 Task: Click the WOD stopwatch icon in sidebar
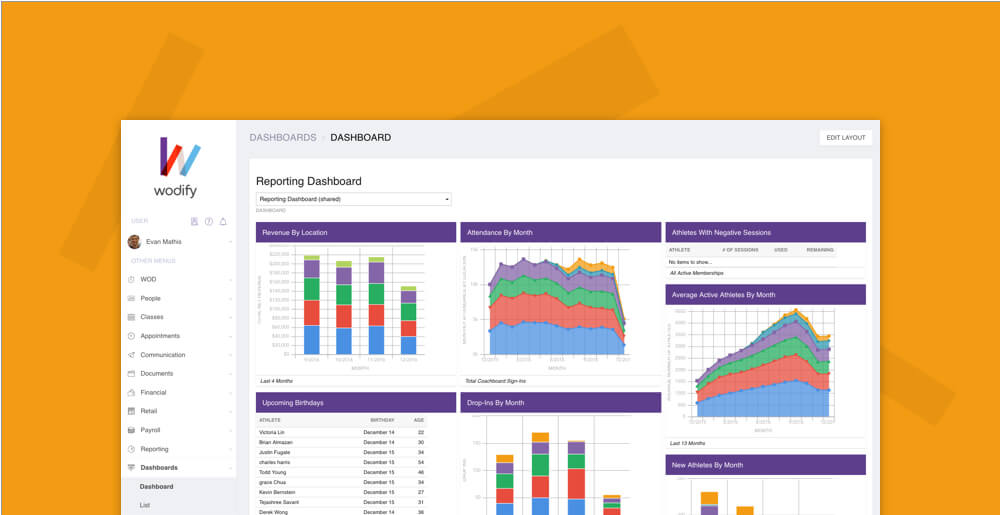tap(131, 280)
